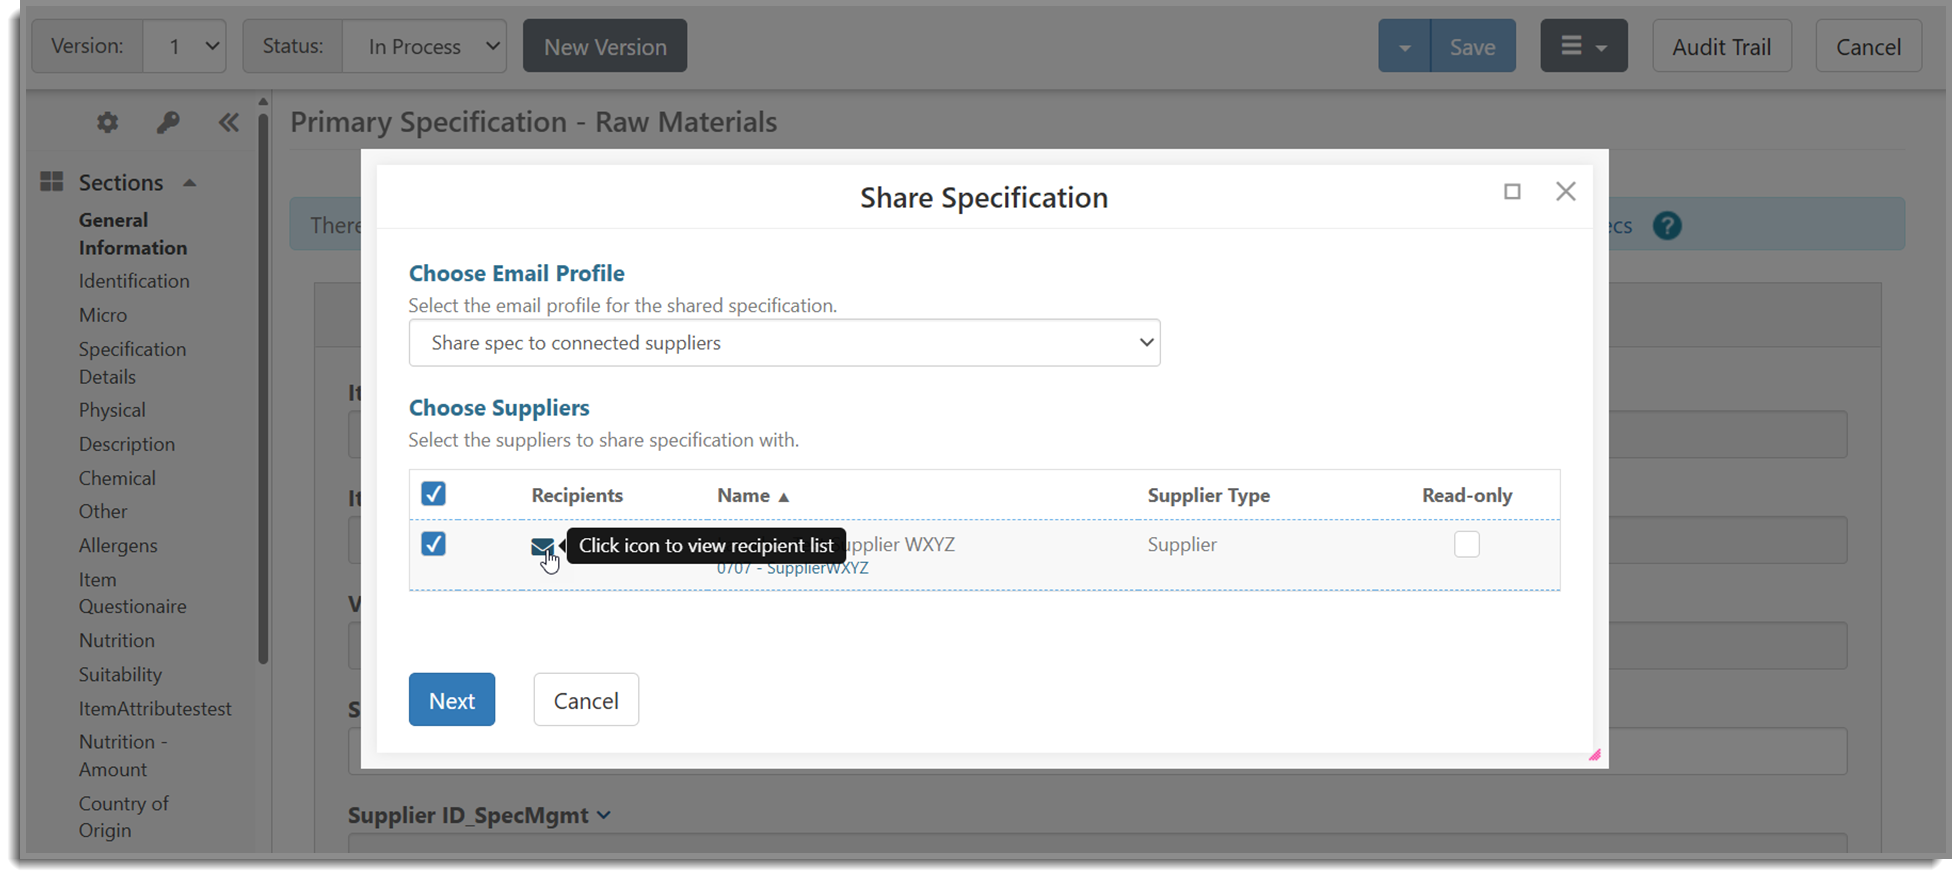Click the envelope recipient list icon
Screen dimensions: 1952x879
click(x=542, y=546)
